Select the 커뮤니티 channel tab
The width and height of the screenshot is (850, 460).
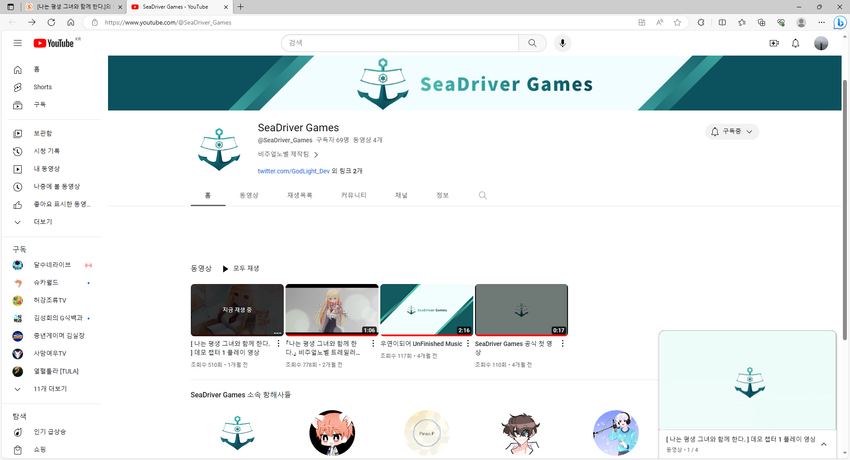[x=353, y=195]
